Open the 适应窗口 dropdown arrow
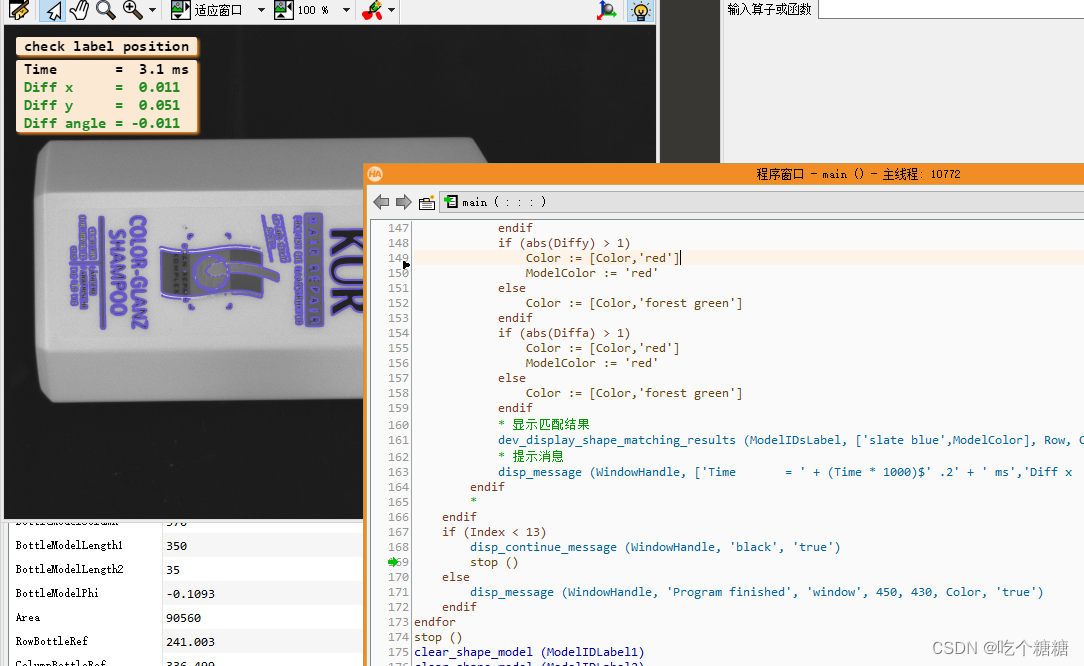This screenshot has height=666, width=1084. coord(261,10)
